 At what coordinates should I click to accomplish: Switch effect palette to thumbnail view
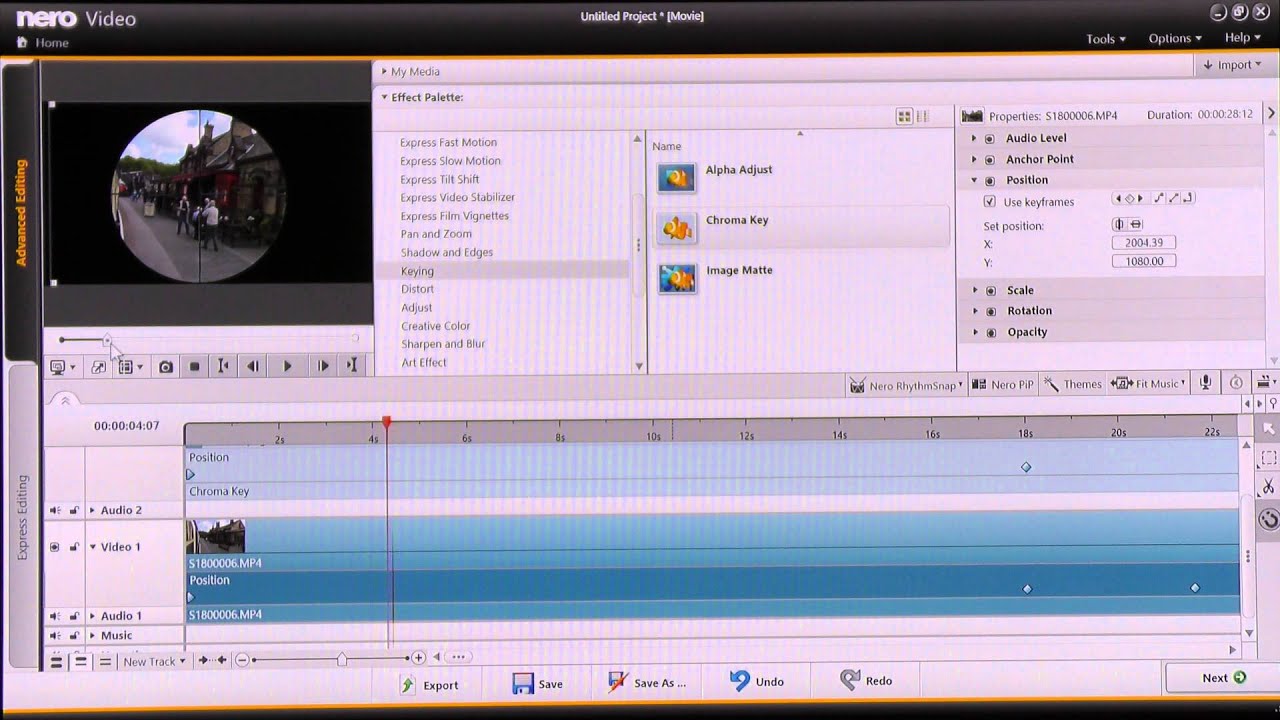904,117
